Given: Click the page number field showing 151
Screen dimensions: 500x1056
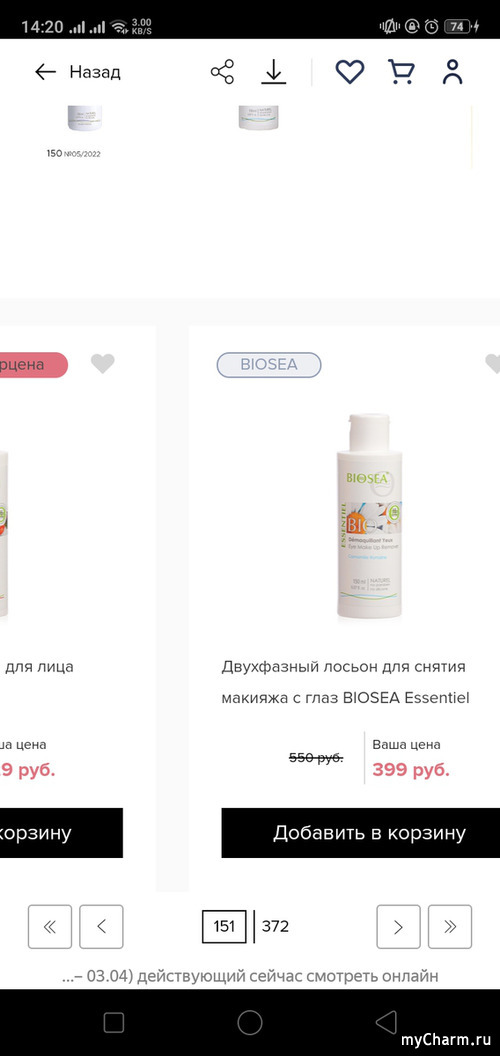Looking at the screenshot, I should (224, 927).
